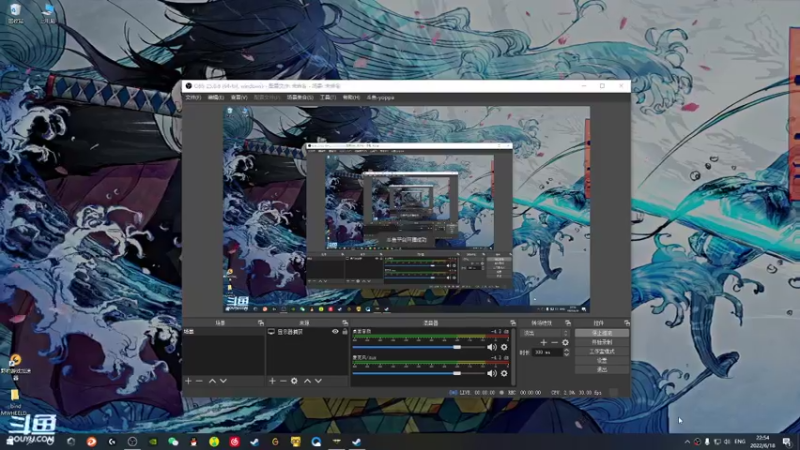Open NVIDIA app from the taskbar
This screenshot has height=450, width=800.
coord(153,441)
